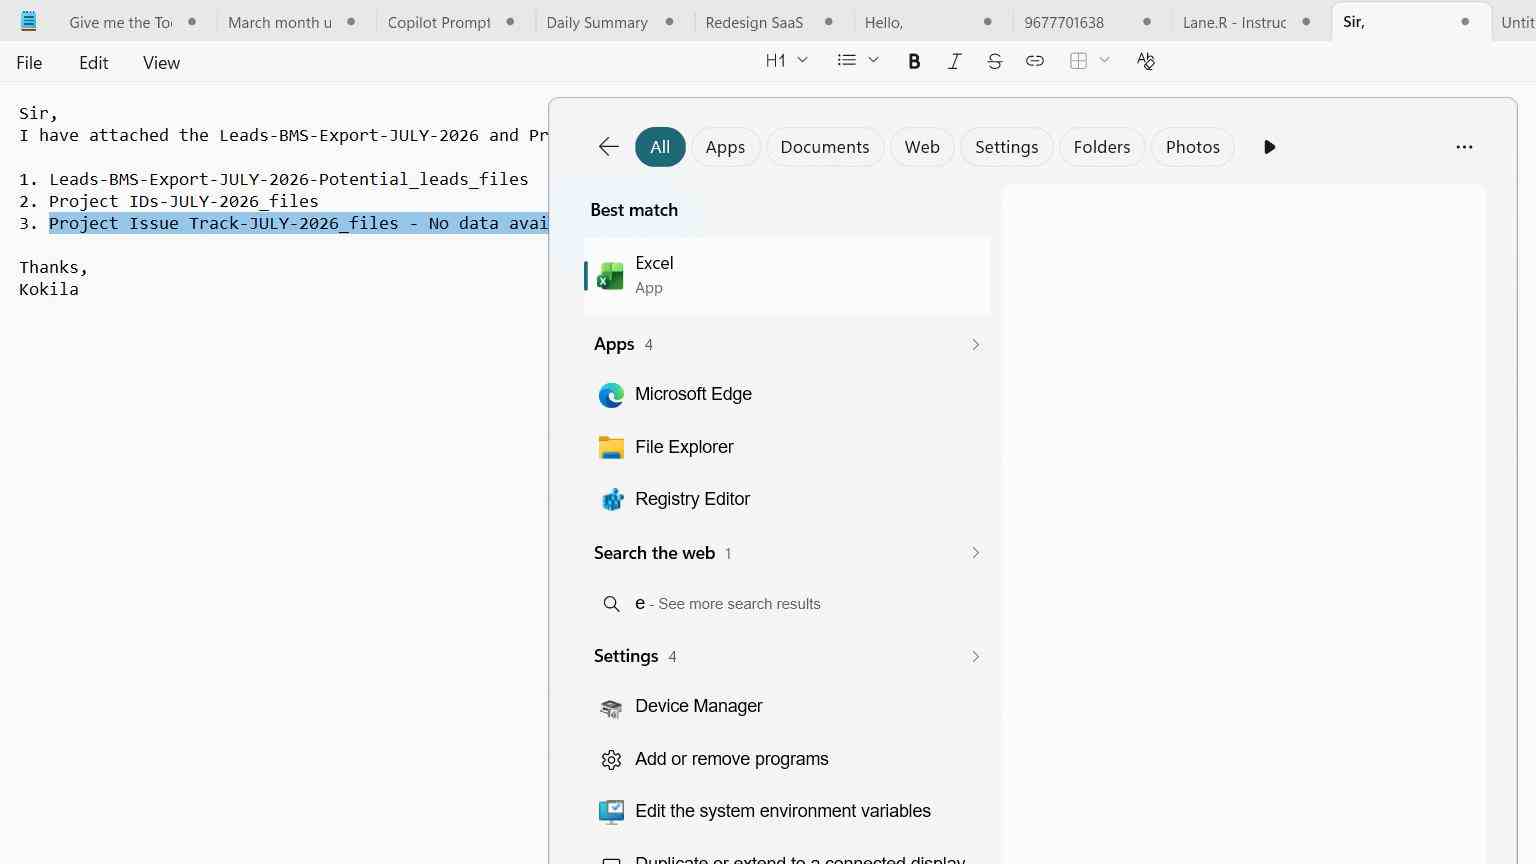Filter search results by Photos
1536x864 pixels.
1193,147
